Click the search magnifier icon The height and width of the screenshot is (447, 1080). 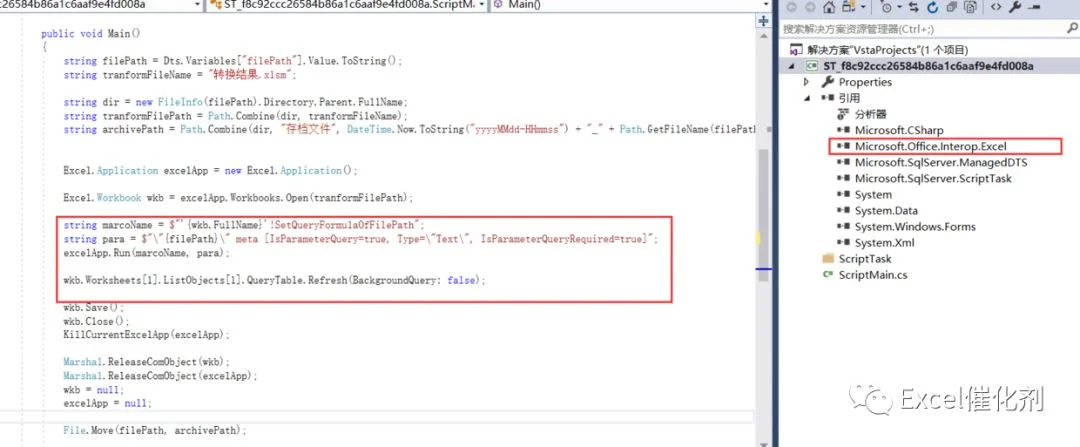1072,29
